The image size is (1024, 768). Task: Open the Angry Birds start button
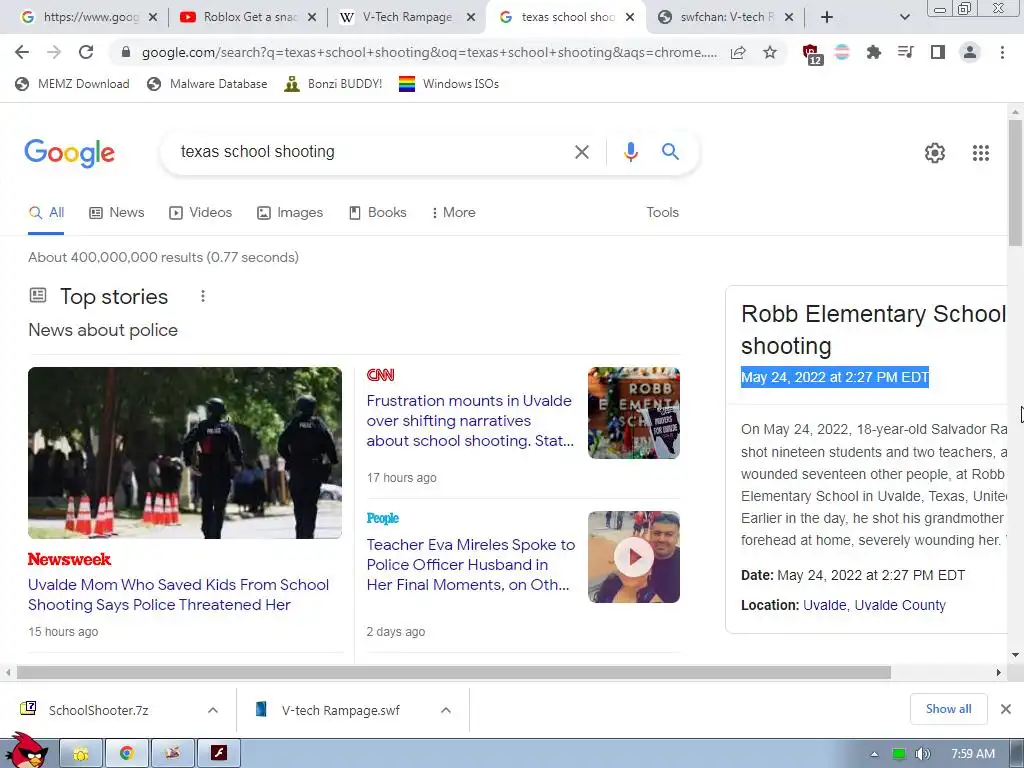pos(27,751)
